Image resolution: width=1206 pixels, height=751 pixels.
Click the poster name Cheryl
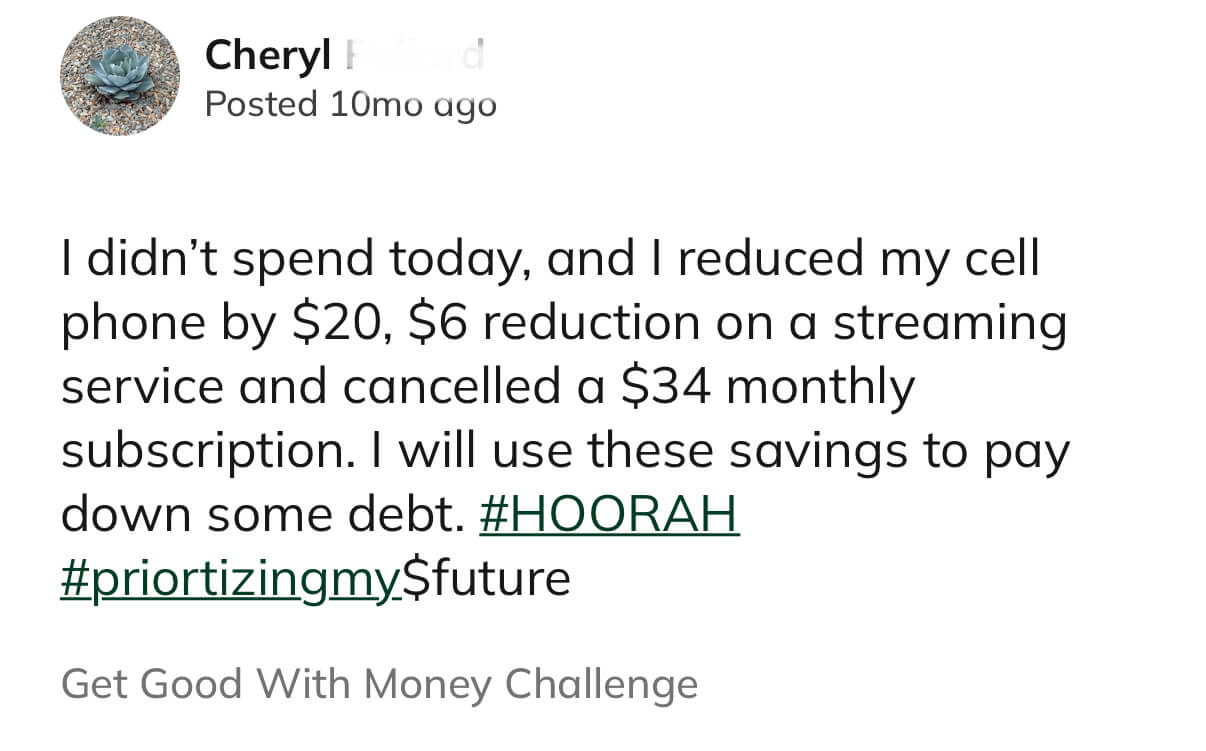(267, 56)
